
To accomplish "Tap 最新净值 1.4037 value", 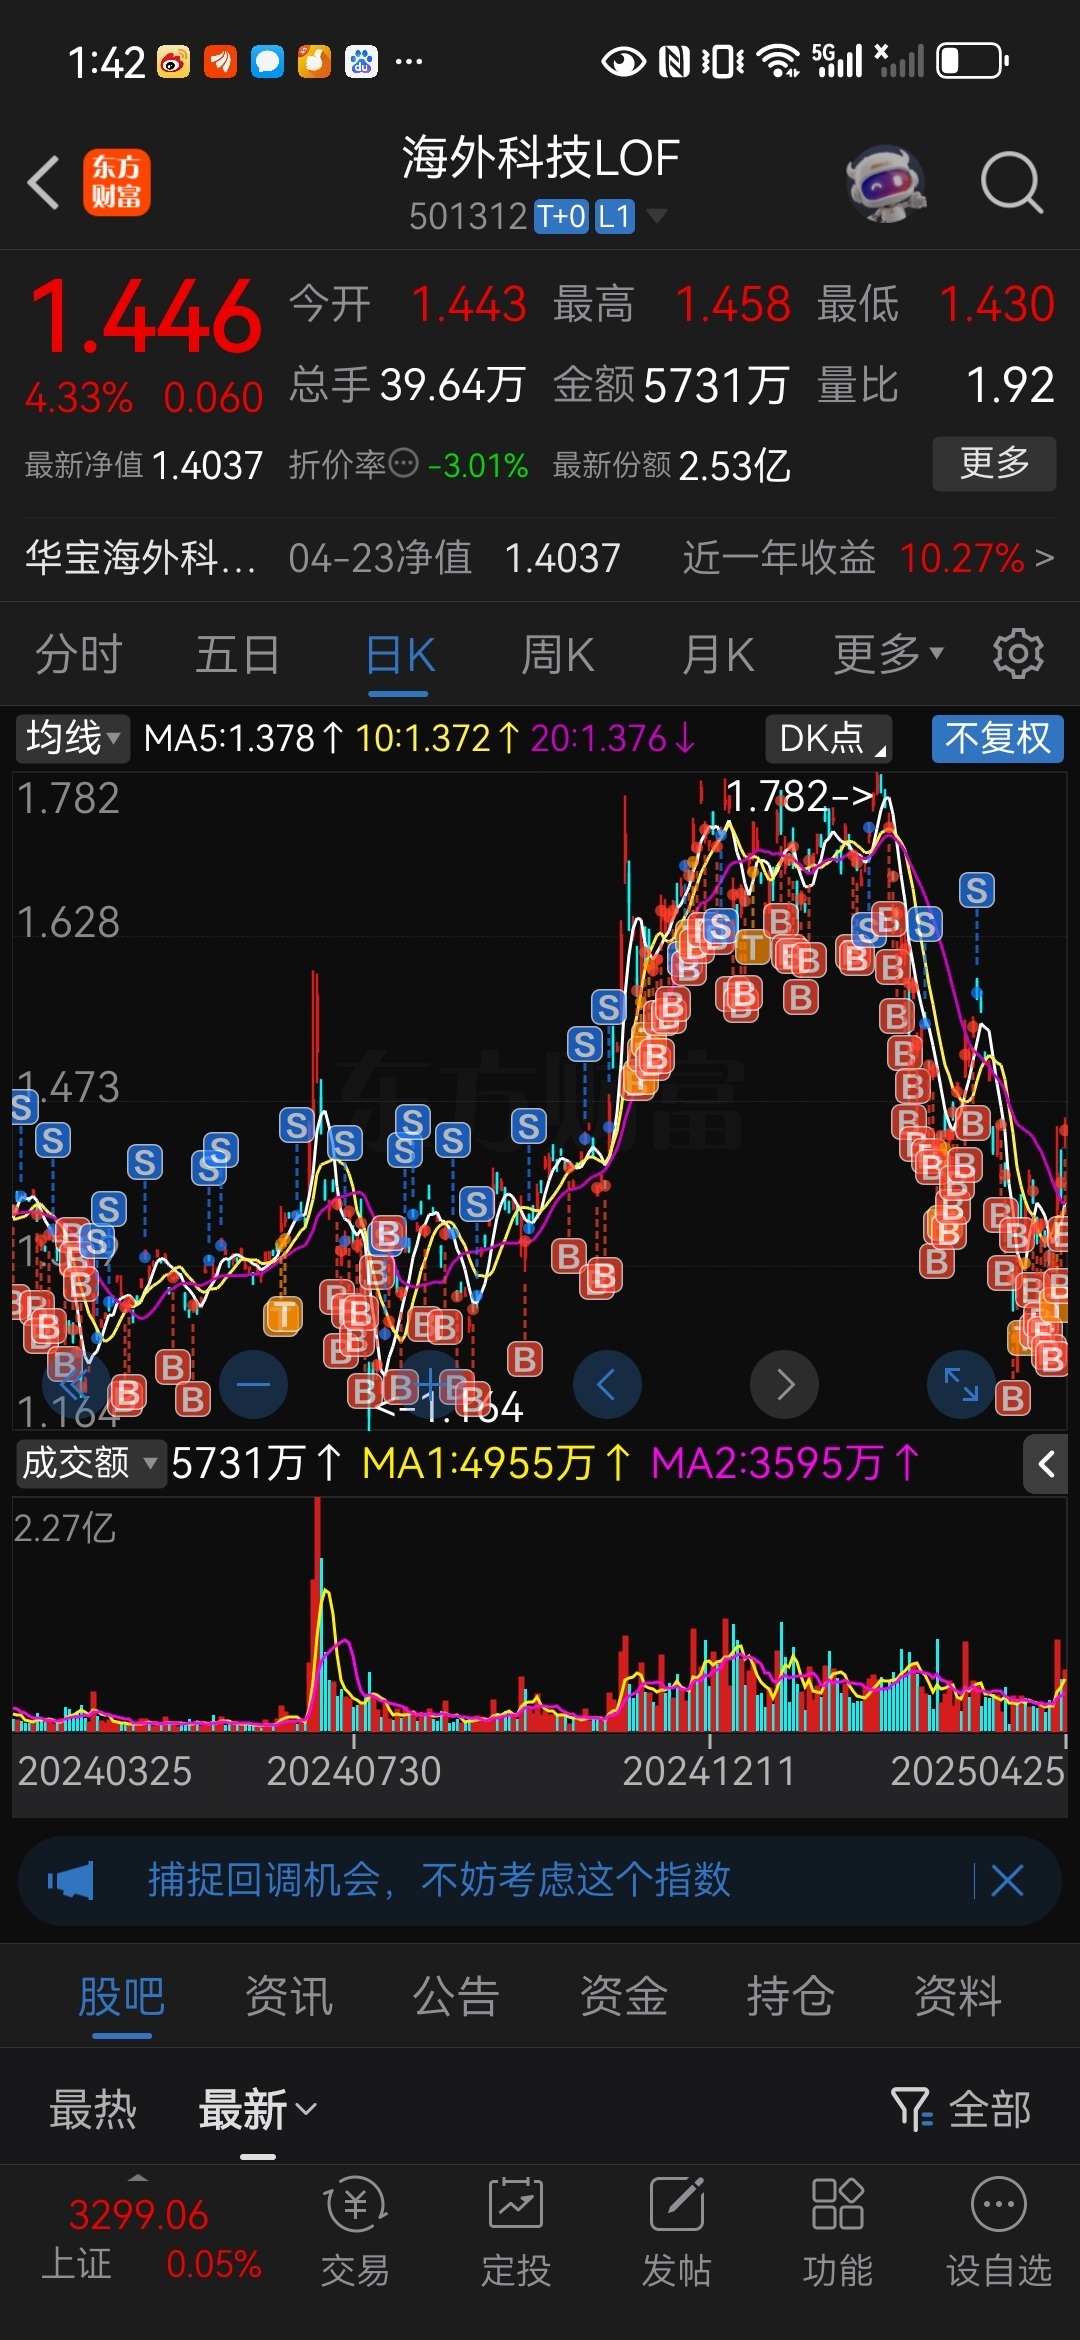I will pyautogui.click(x=207, y=465).
